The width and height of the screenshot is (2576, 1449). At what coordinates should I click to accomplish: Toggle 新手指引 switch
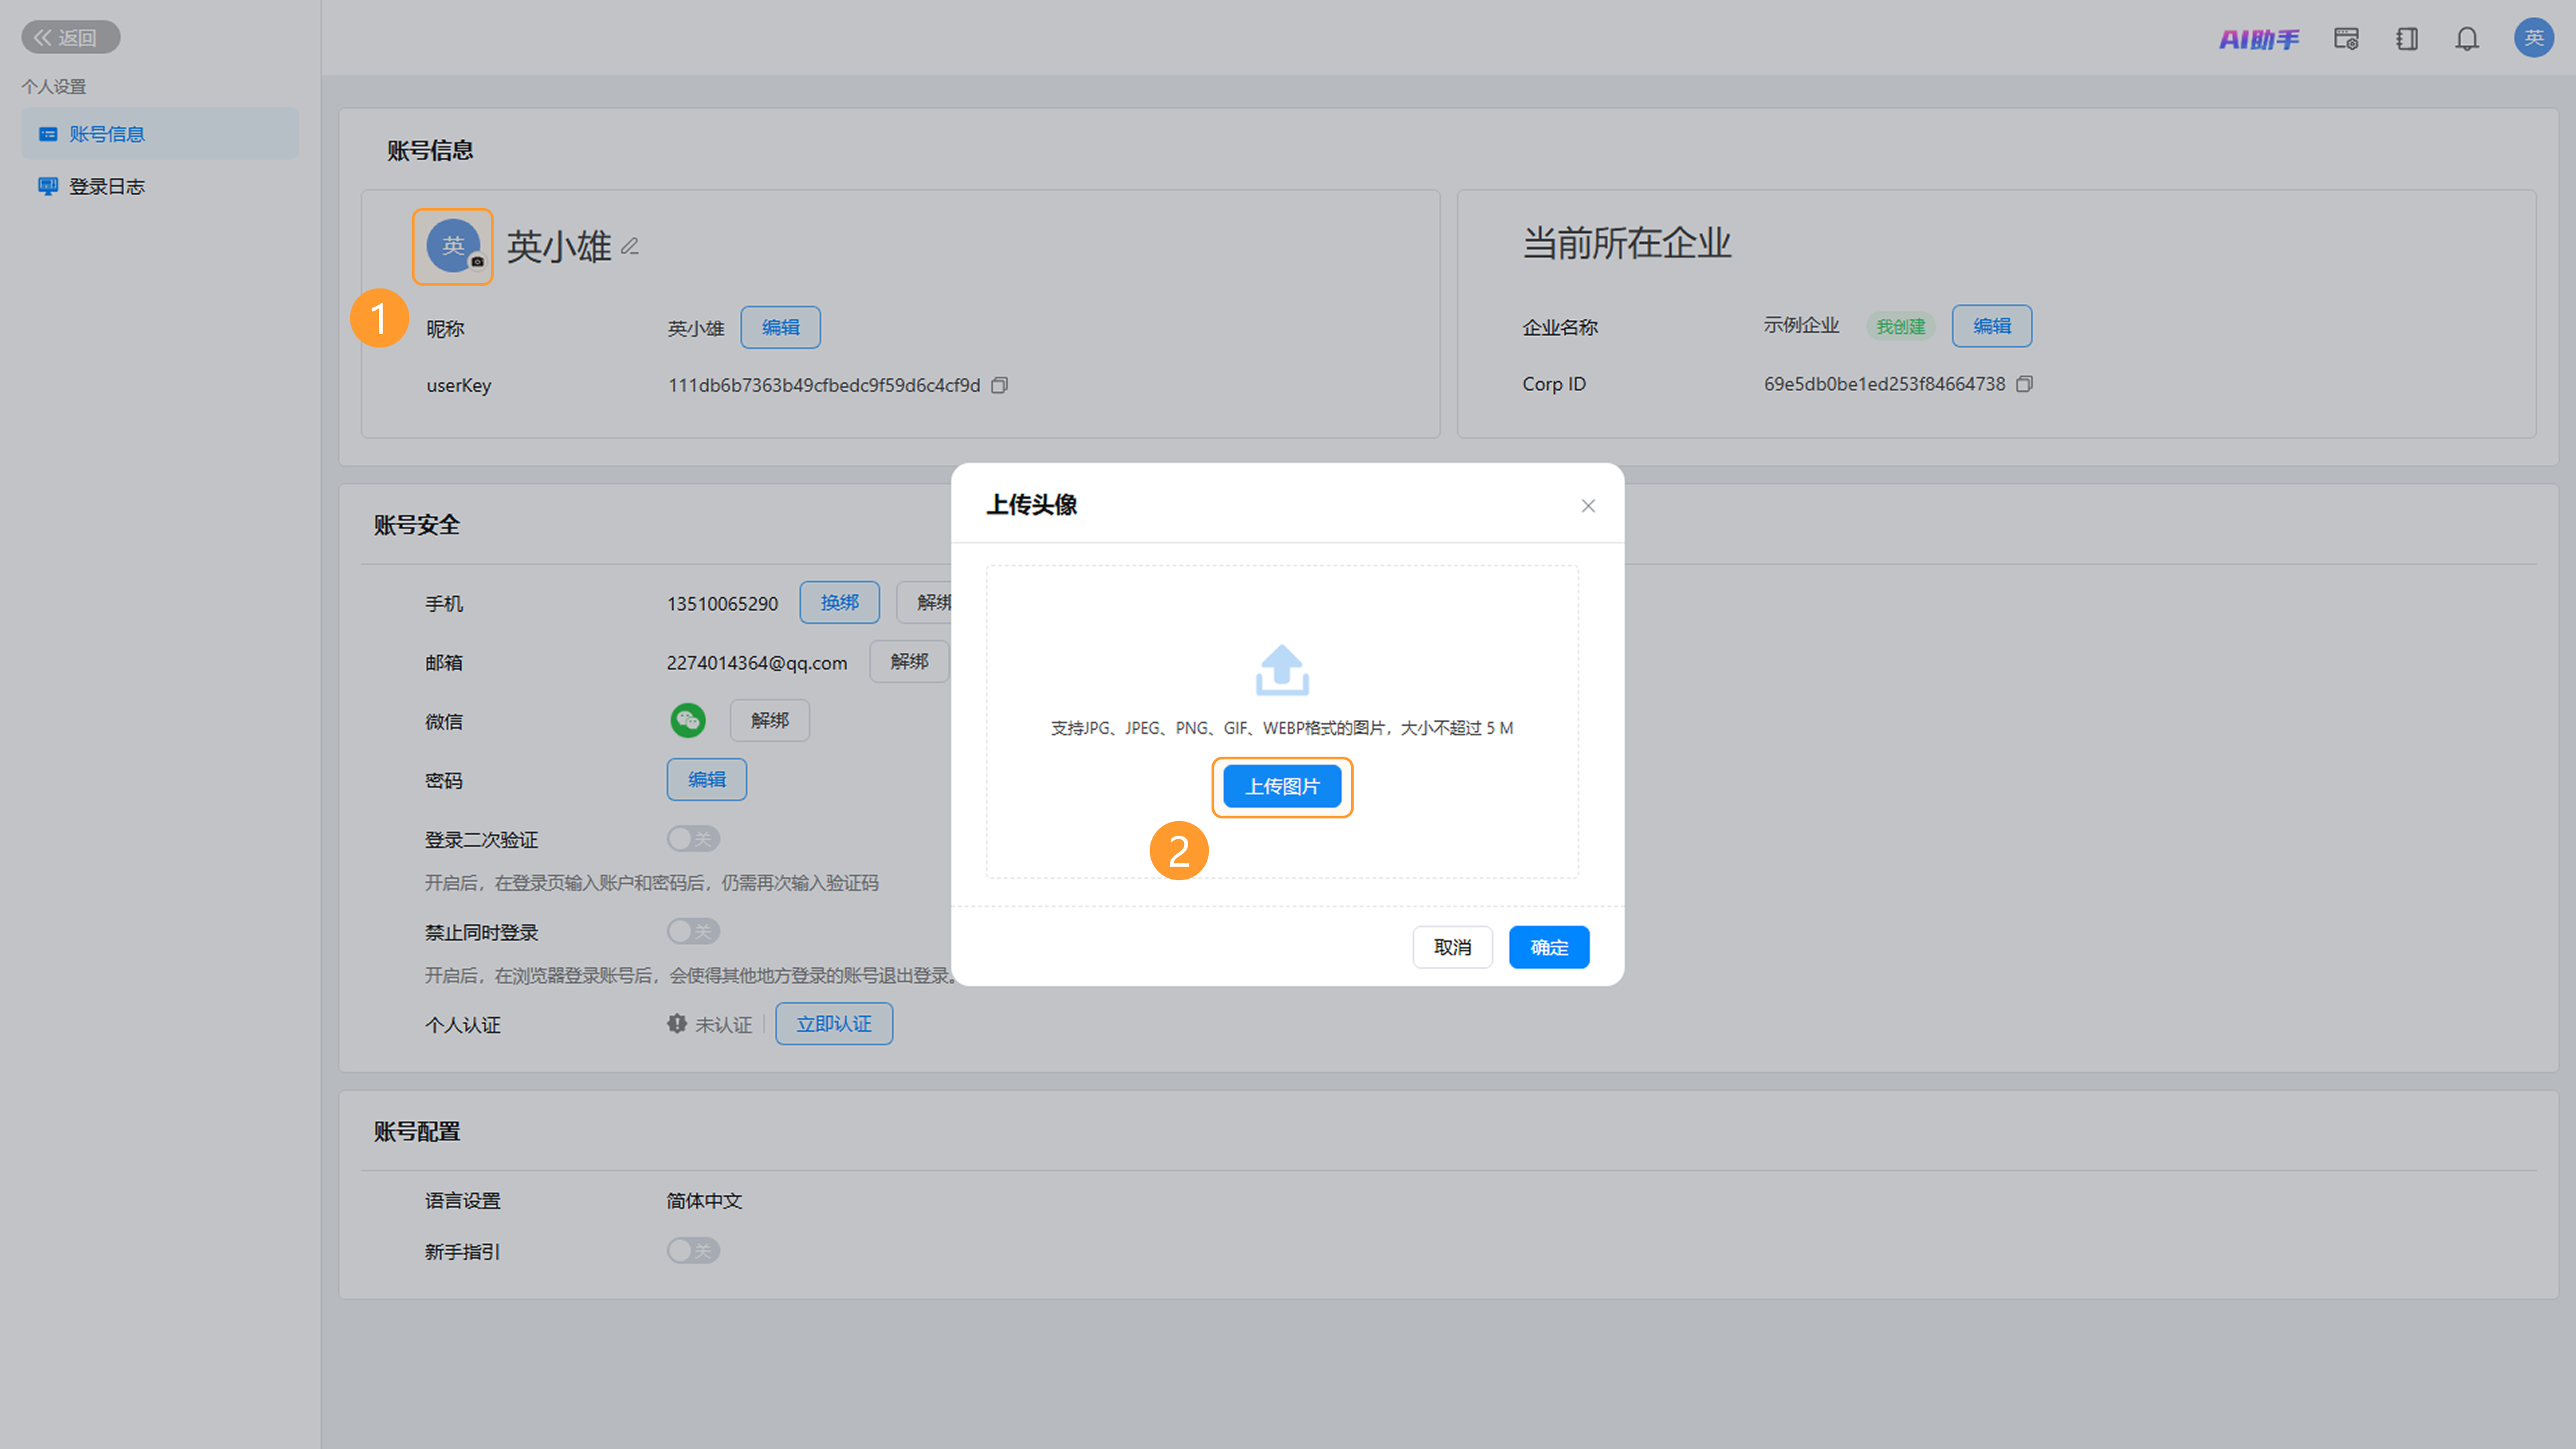pos(693,1250)
